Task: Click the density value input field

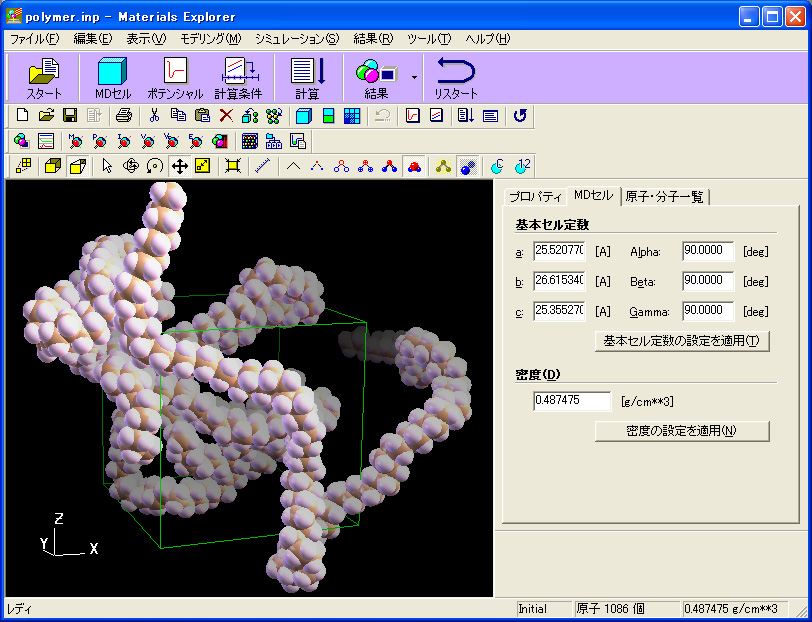Action: point(572,401)
